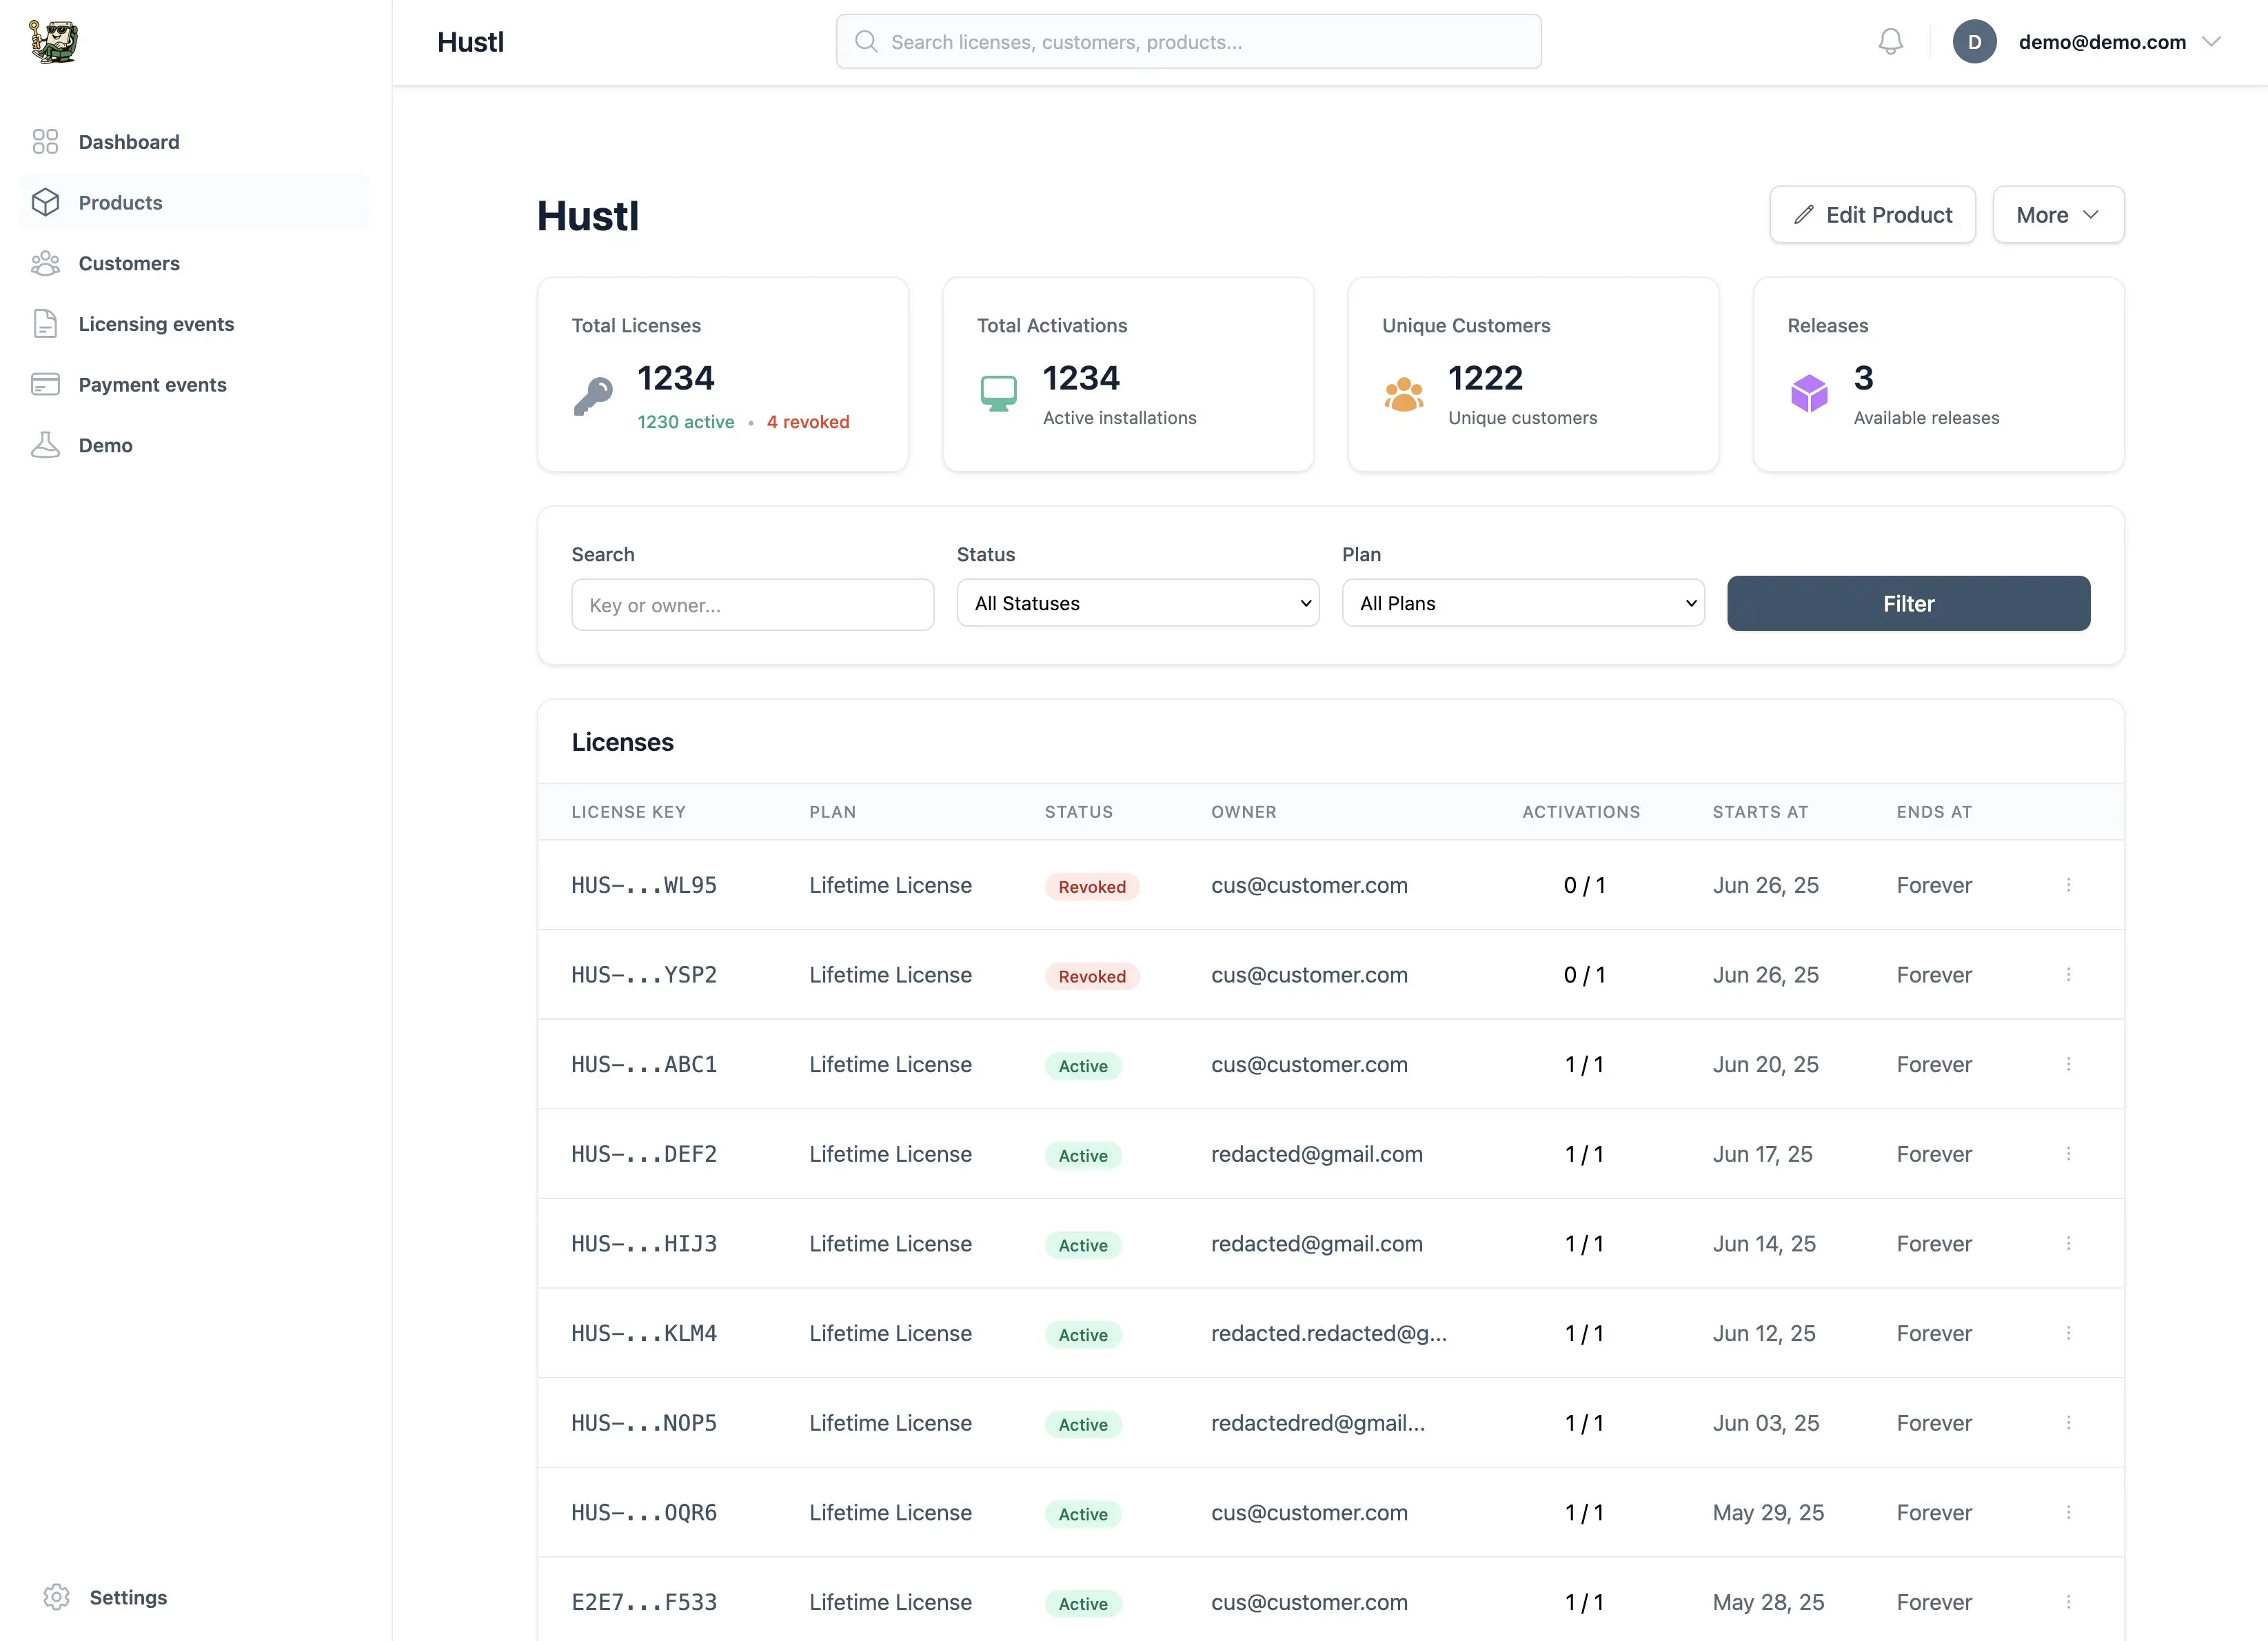This screenshot has width=2268, height=1641.
Task: Expand the More options dropdown
Action: click(2058, 214)
